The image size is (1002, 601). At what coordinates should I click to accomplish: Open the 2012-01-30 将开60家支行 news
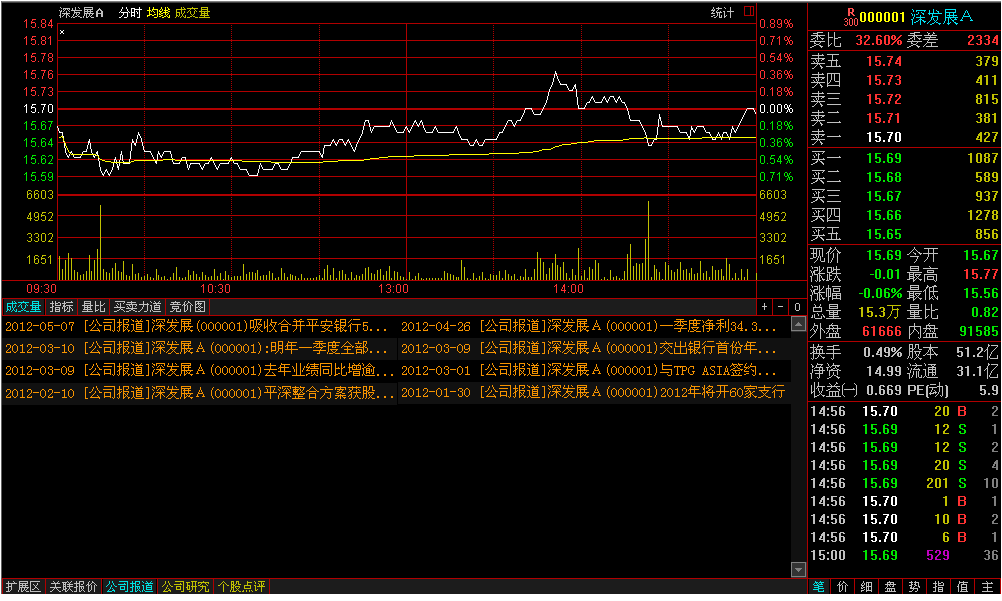(x=593, y=392)
